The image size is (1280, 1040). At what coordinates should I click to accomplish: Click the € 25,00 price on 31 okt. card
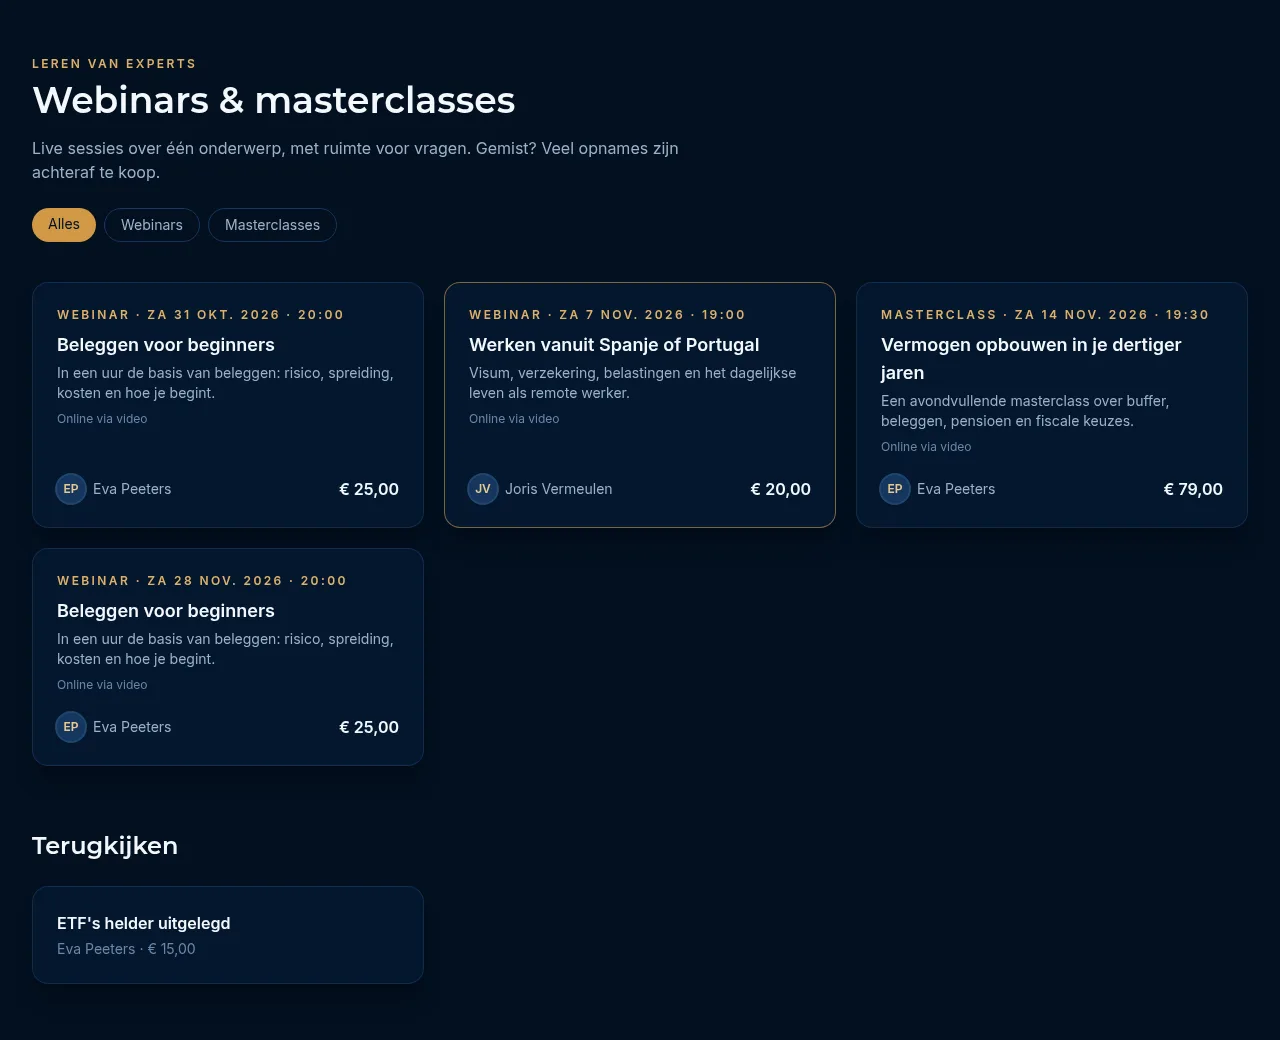pos(369,489)
